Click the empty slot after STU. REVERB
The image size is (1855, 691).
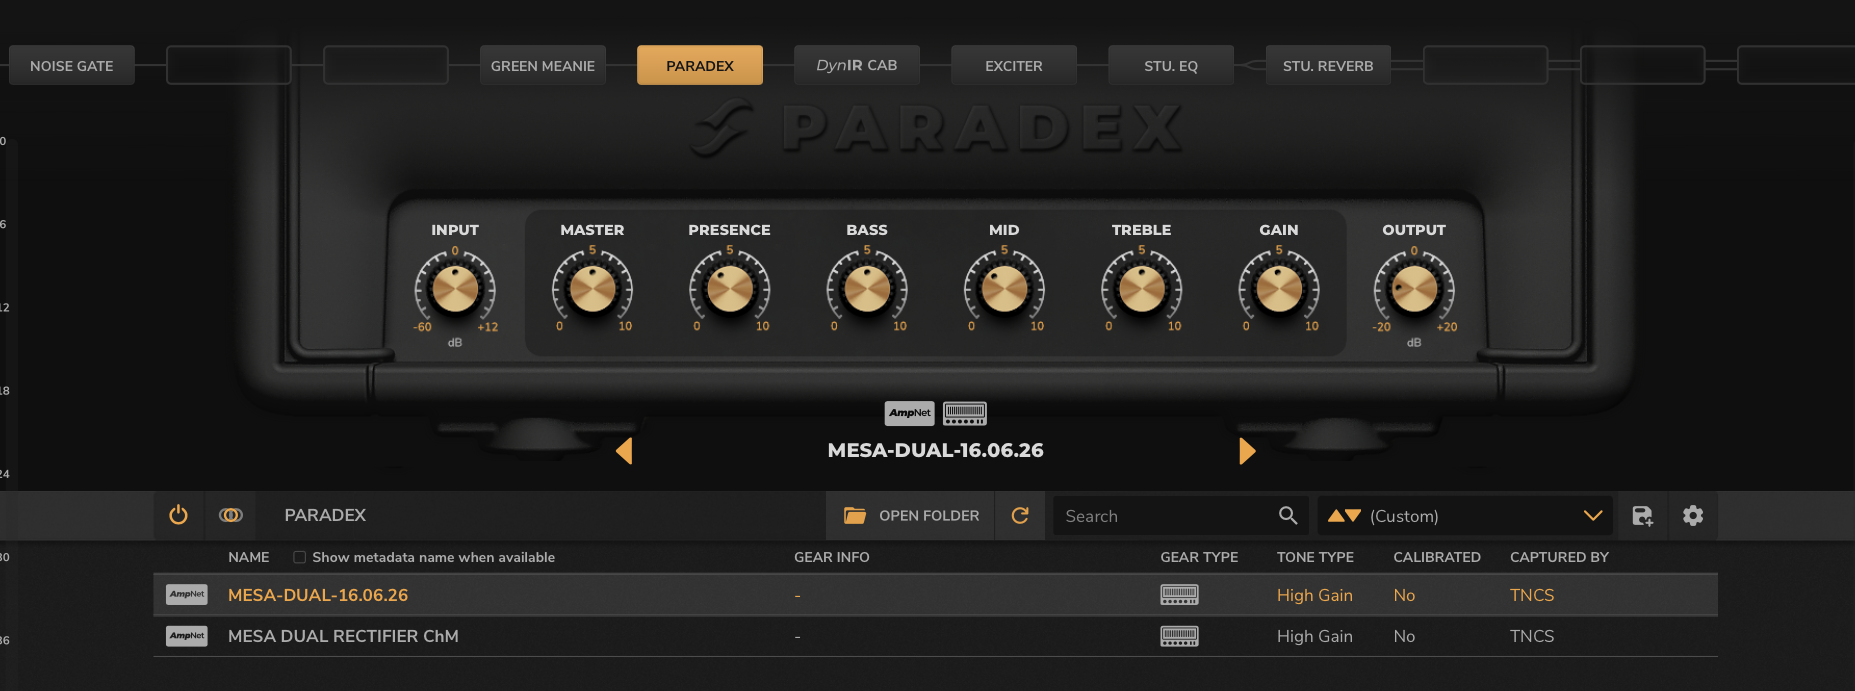tap(1485, 65)
